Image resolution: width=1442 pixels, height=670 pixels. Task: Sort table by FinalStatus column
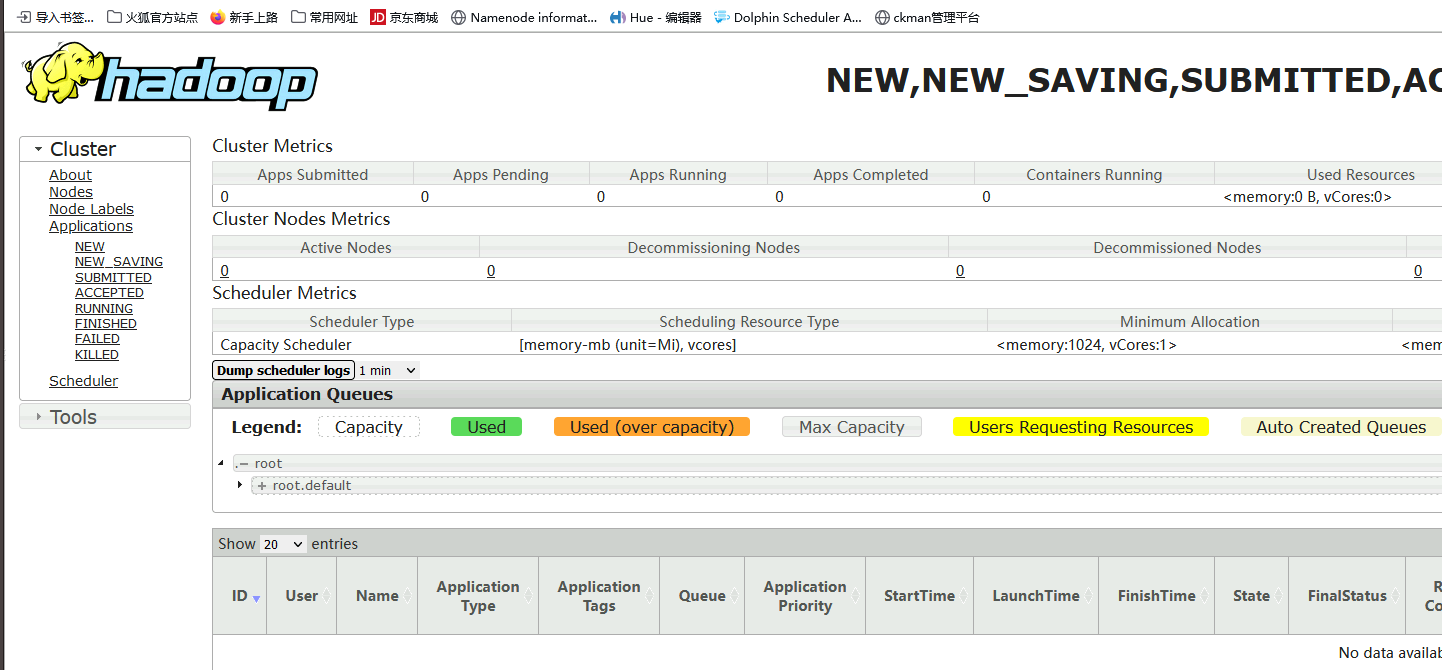[x=1347, y=596]
